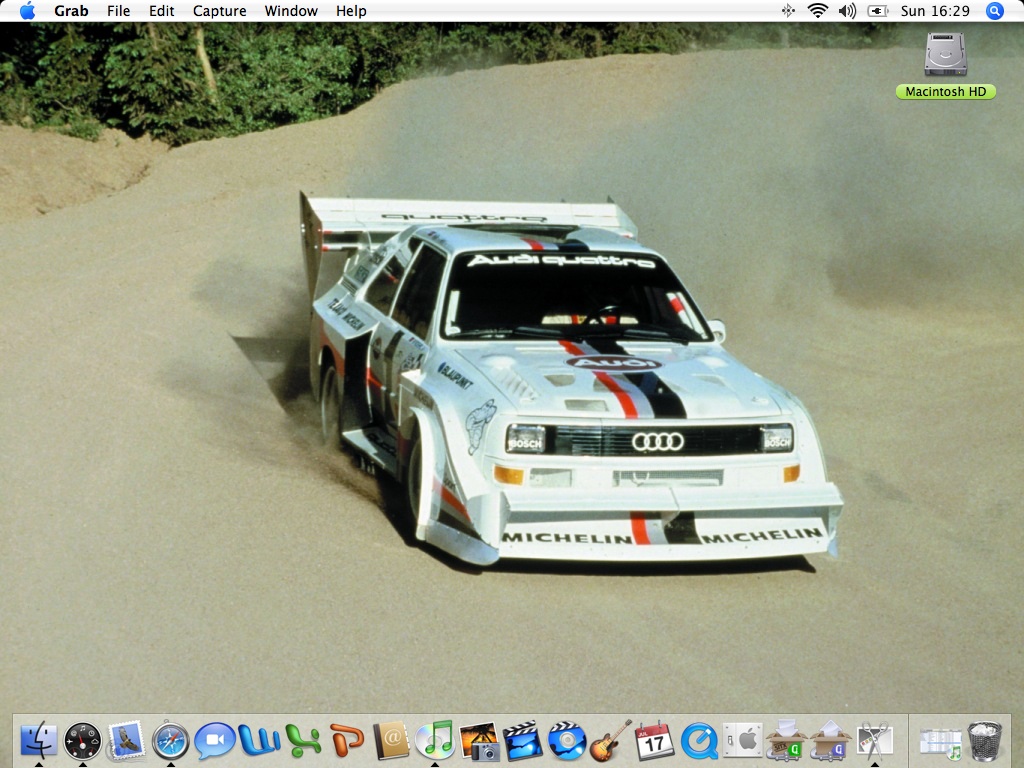Launch QuickTime Player from the Dock
1024x768 pixels.
[699, 742]
